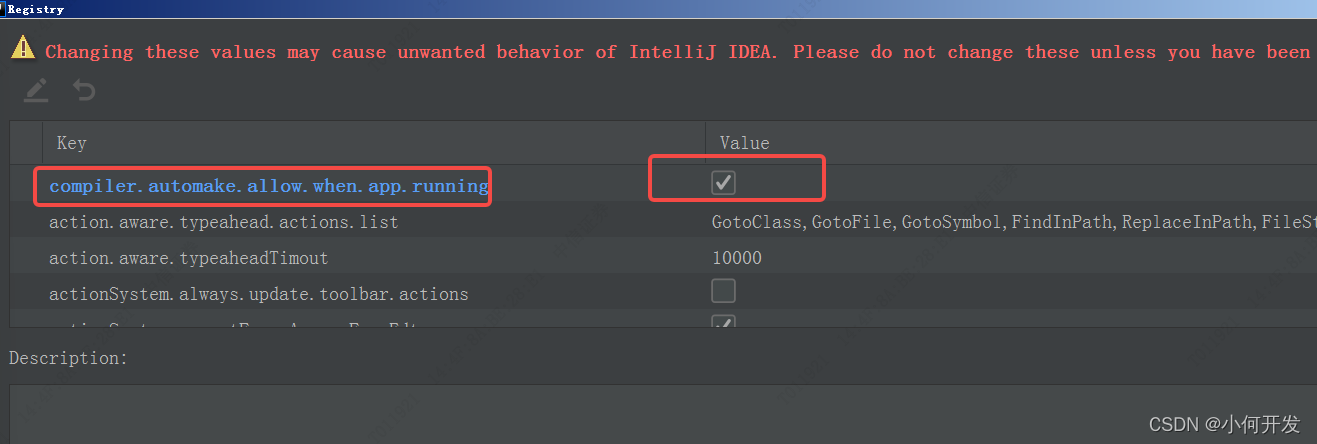Click the 10000 typeahead timeout value
This screenshot has height=444, width=1317.
click(736, 258)
